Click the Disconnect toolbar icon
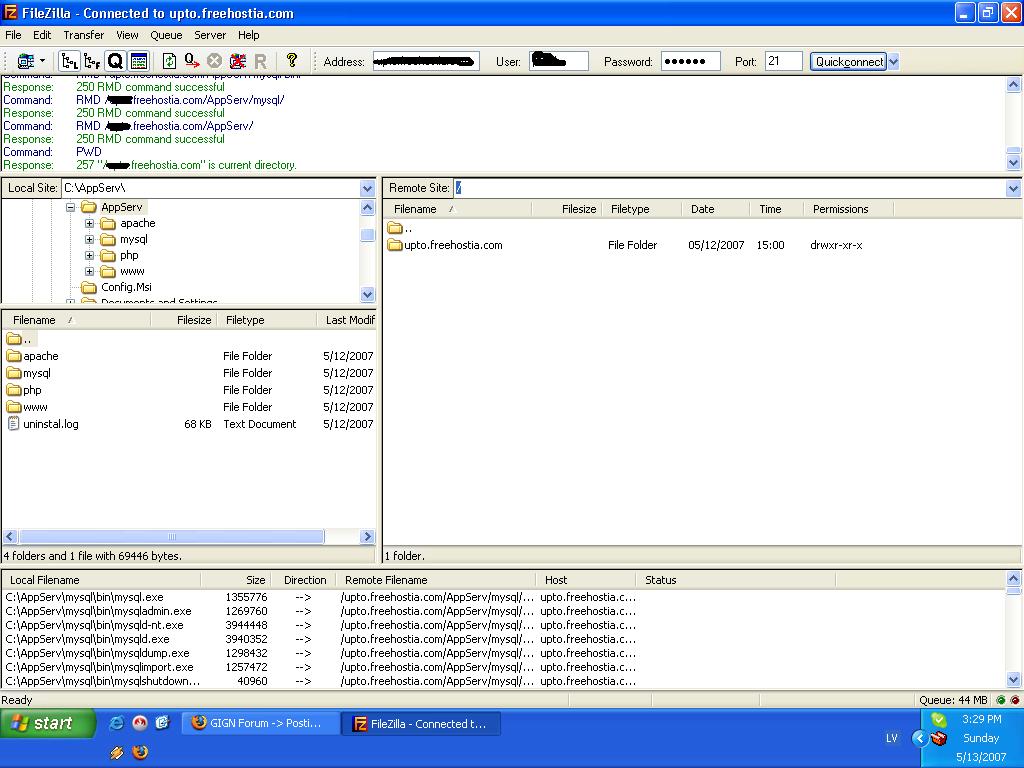The height and width of the screenshot is (768, 1024). point(238,61)
